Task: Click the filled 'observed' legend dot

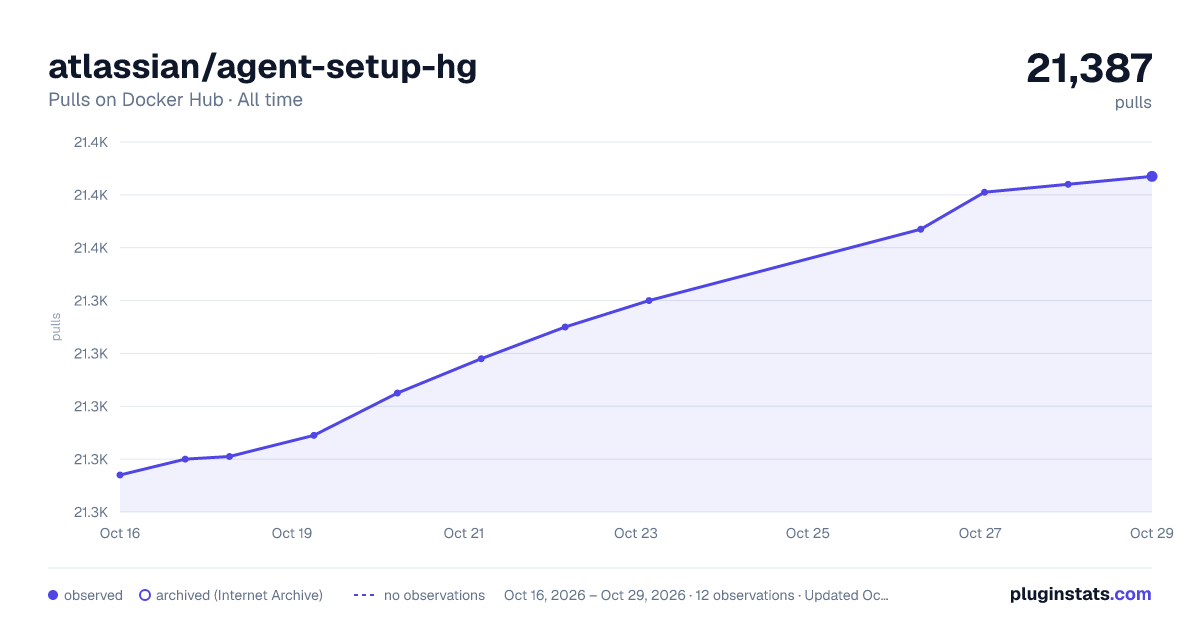Action: 53,595
